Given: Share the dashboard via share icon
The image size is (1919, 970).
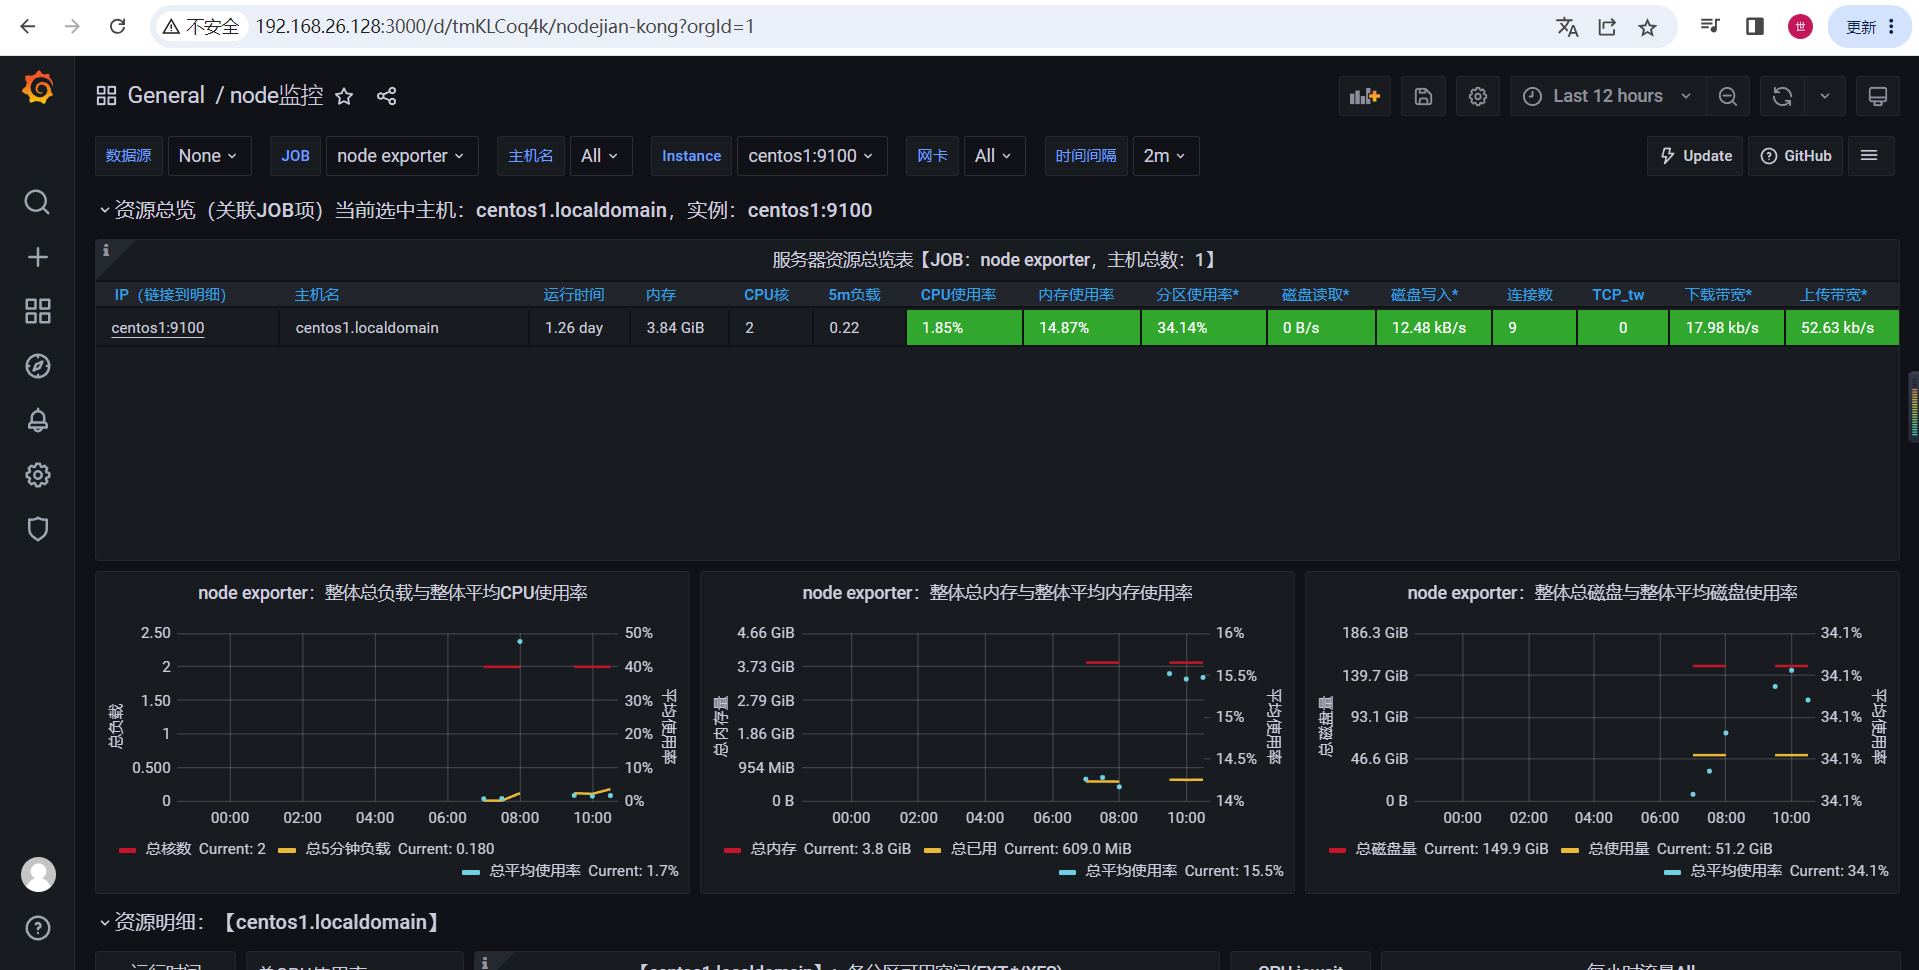Looking at the screenshot, I should pos(386,96).
